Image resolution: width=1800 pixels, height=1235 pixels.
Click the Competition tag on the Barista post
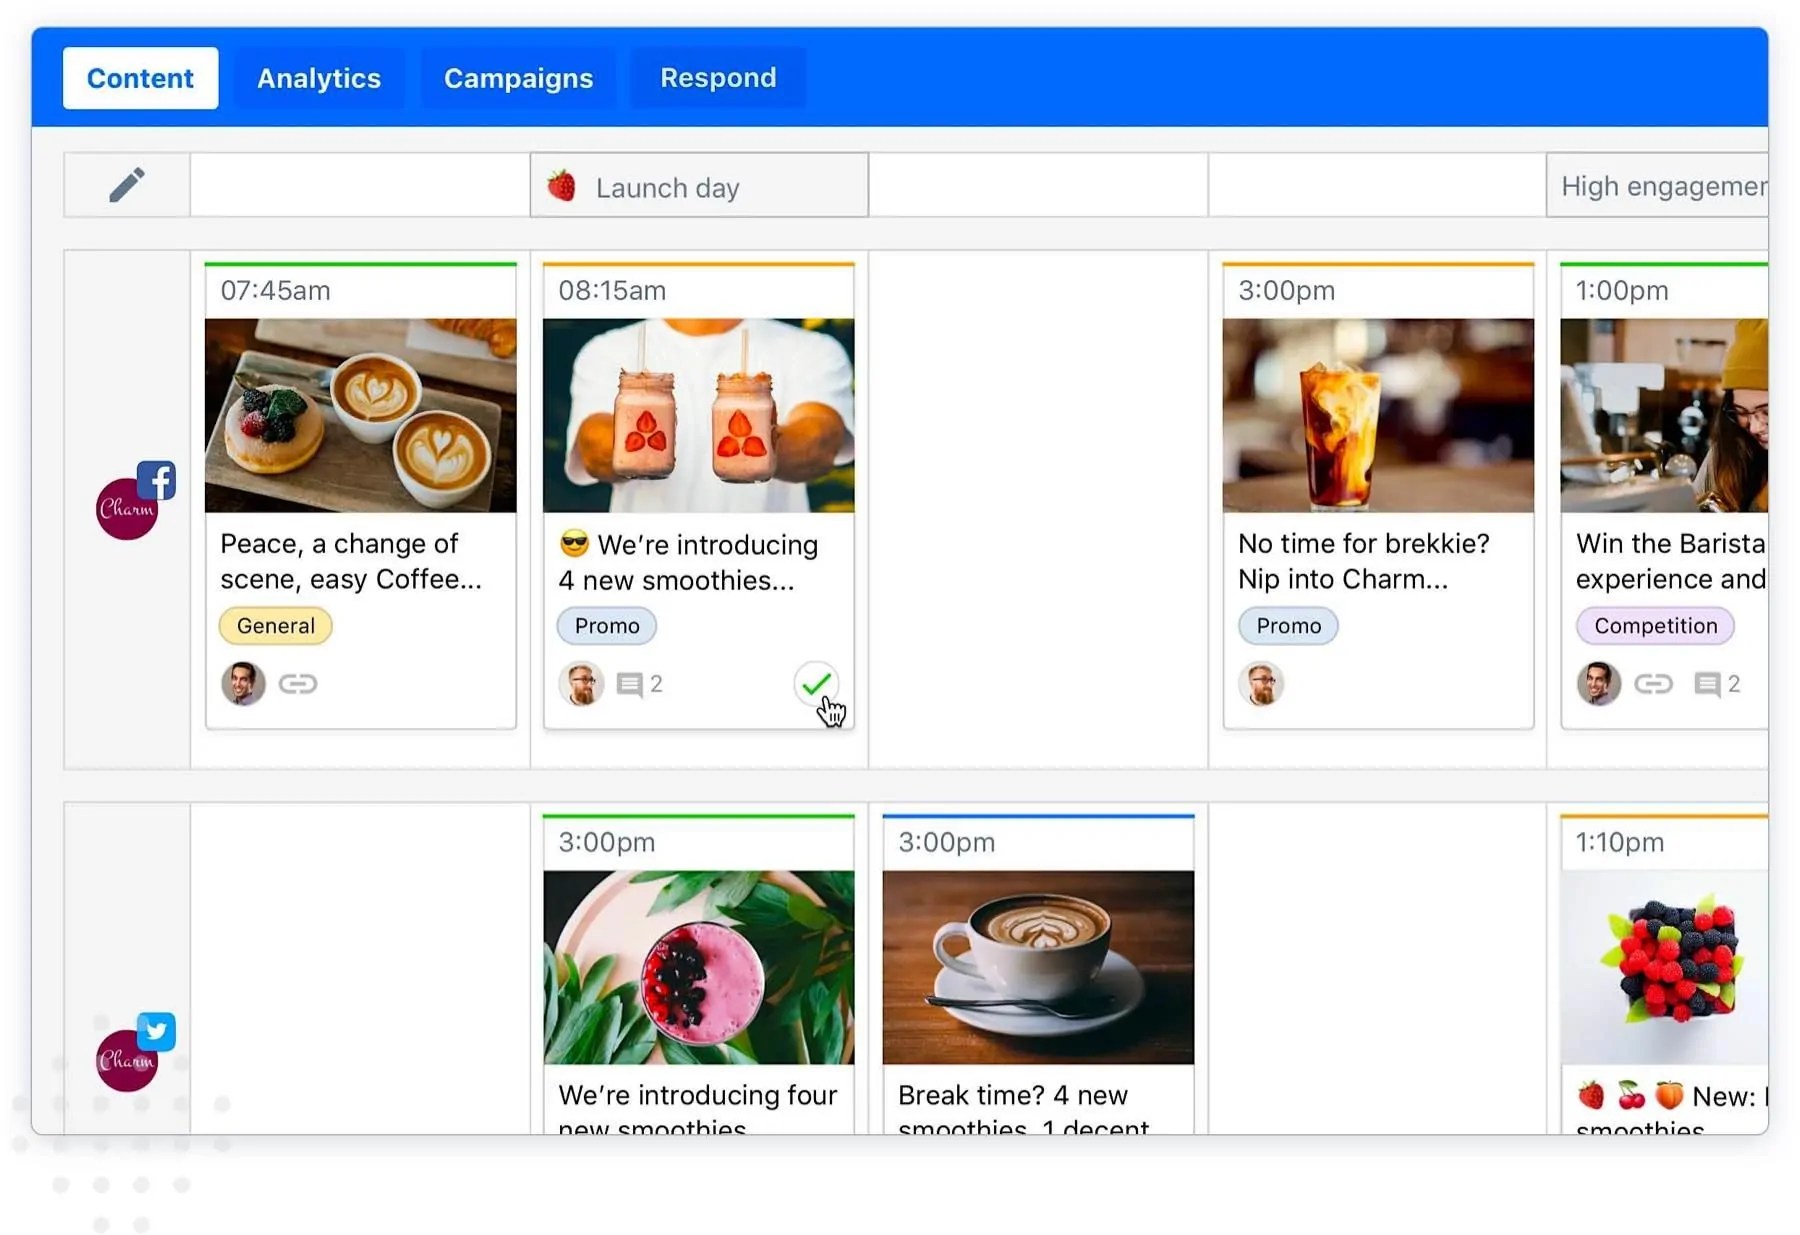[x=1655, y=626]
